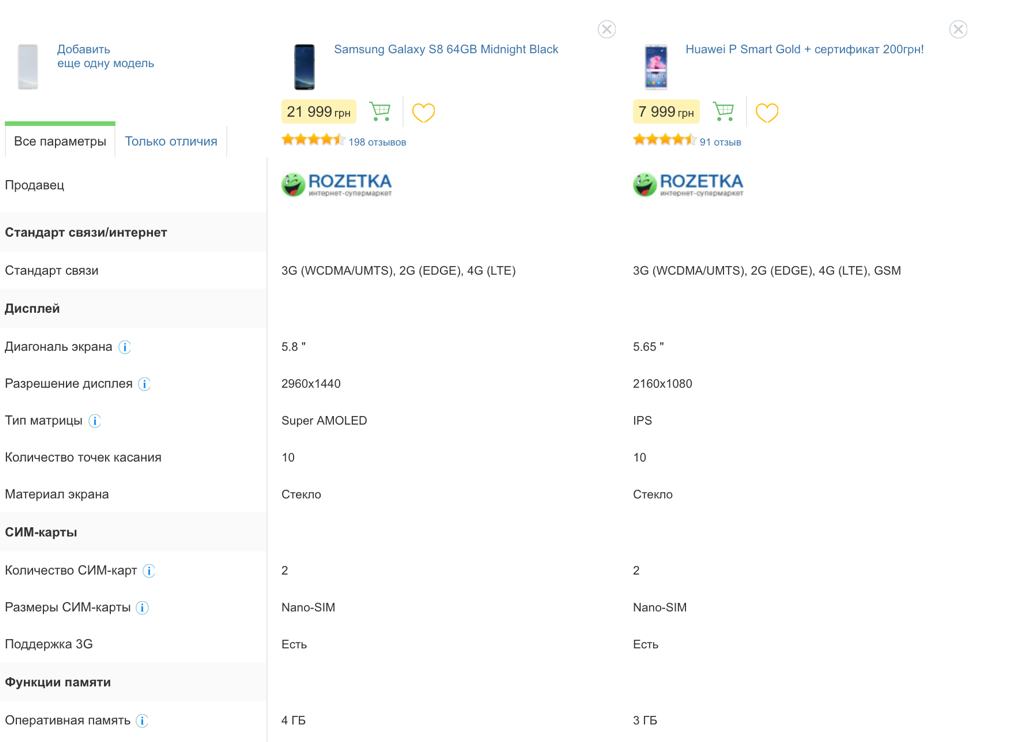Add Samsung Galaxy S8 to wishlist heart
This screenshot has width=1009, height=742.
click(423, 113)
